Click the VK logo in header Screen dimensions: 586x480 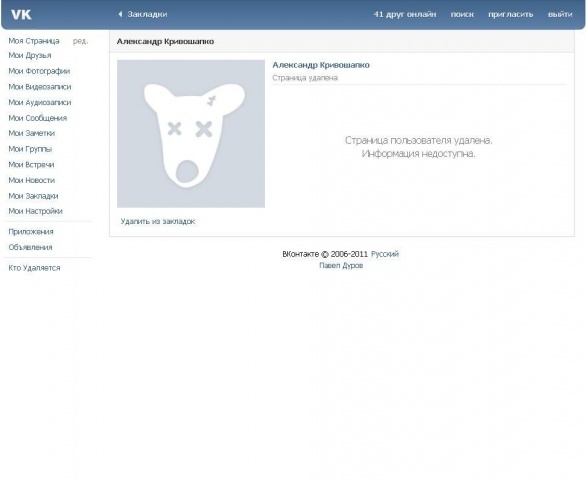[21, 15]
